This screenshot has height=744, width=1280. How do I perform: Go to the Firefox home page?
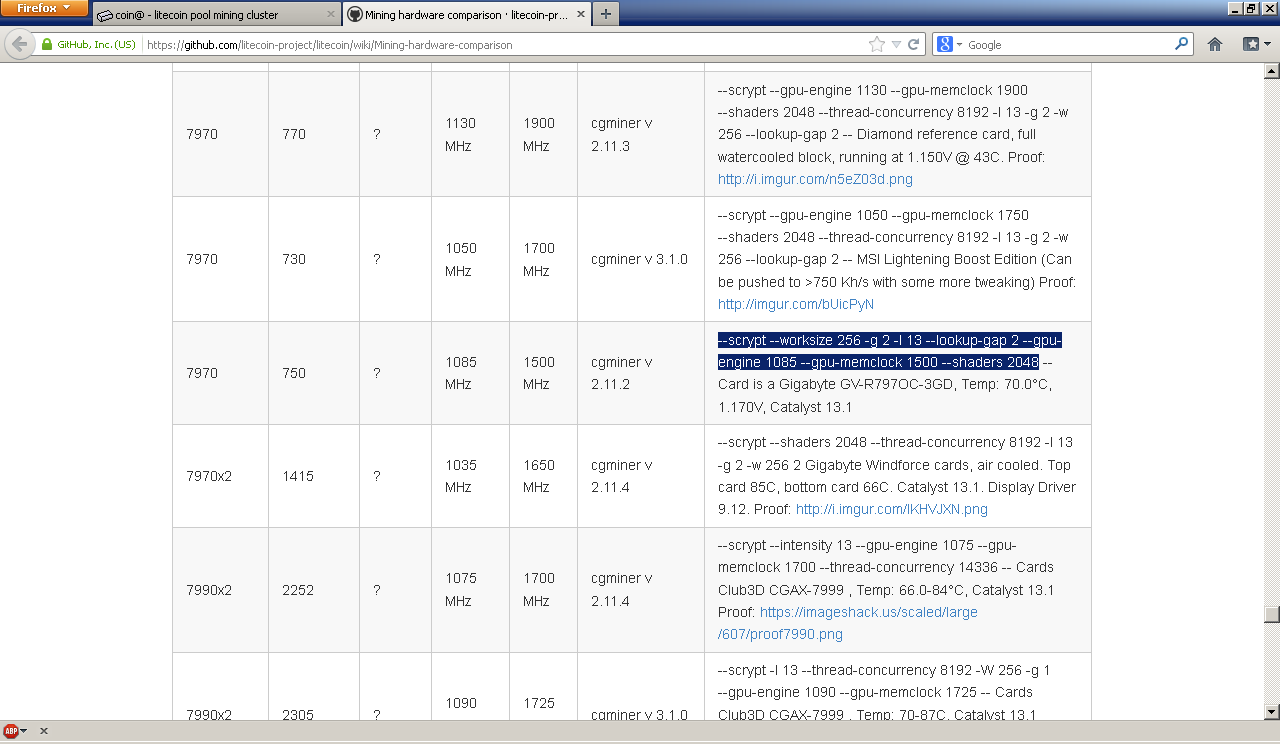click(1215, 45)
